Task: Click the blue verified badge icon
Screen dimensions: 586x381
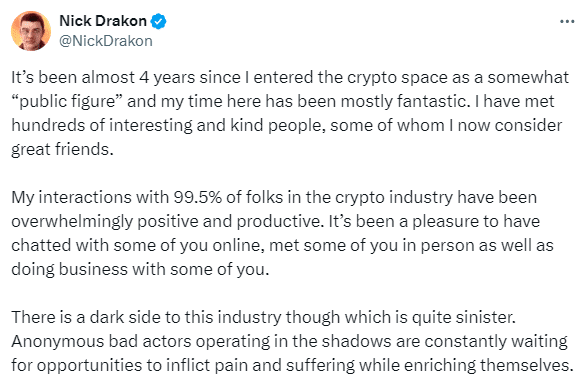Action: coord(158,21)
